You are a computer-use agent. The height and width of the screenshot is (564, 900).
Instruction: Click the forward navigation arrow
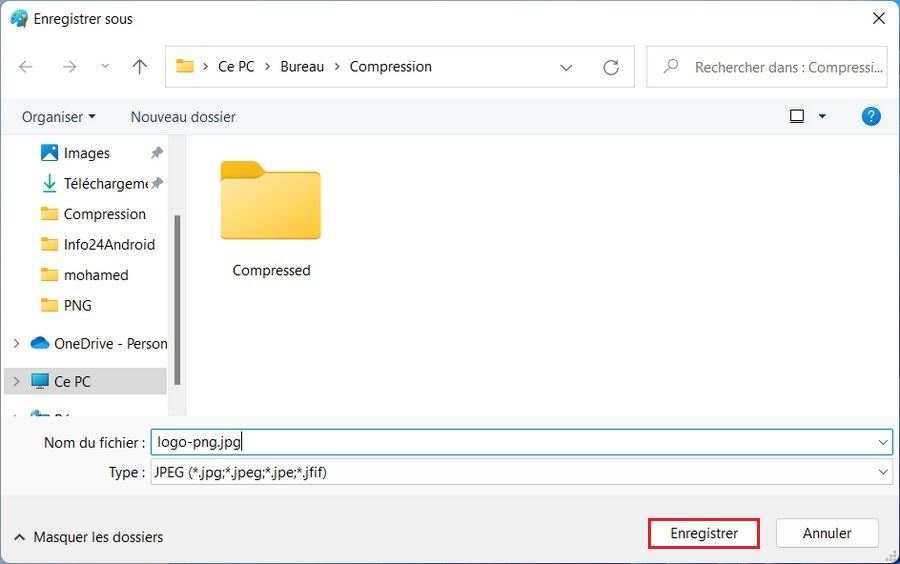click(x=69, y=67)
